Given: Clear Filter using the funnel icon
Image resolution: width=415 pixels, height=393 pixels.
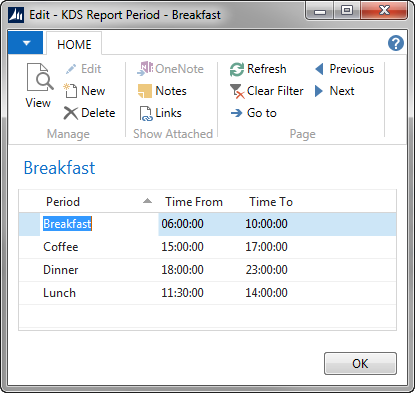Looking at the screenshot, I should (237, 91).
